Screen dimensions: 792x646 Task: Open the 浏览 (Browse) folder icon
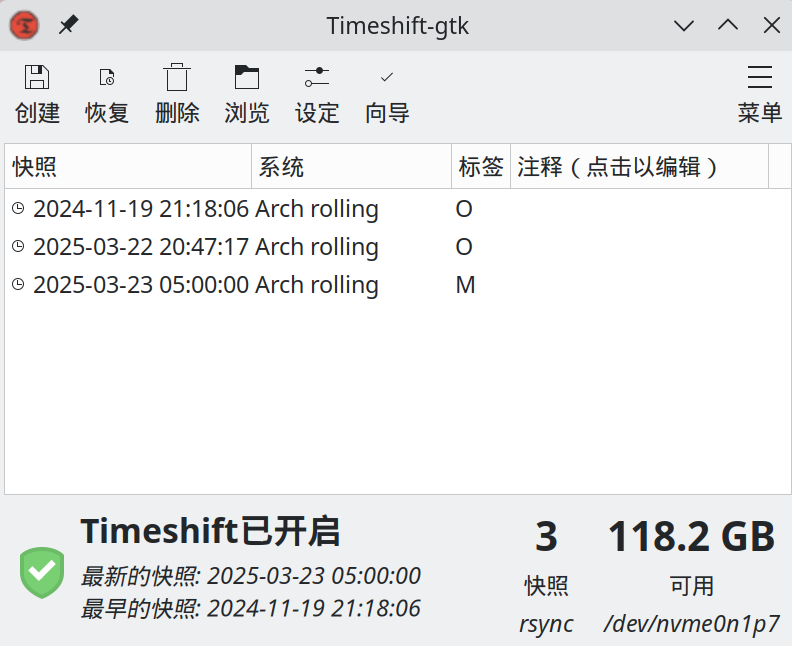click(x=247, y=78)
